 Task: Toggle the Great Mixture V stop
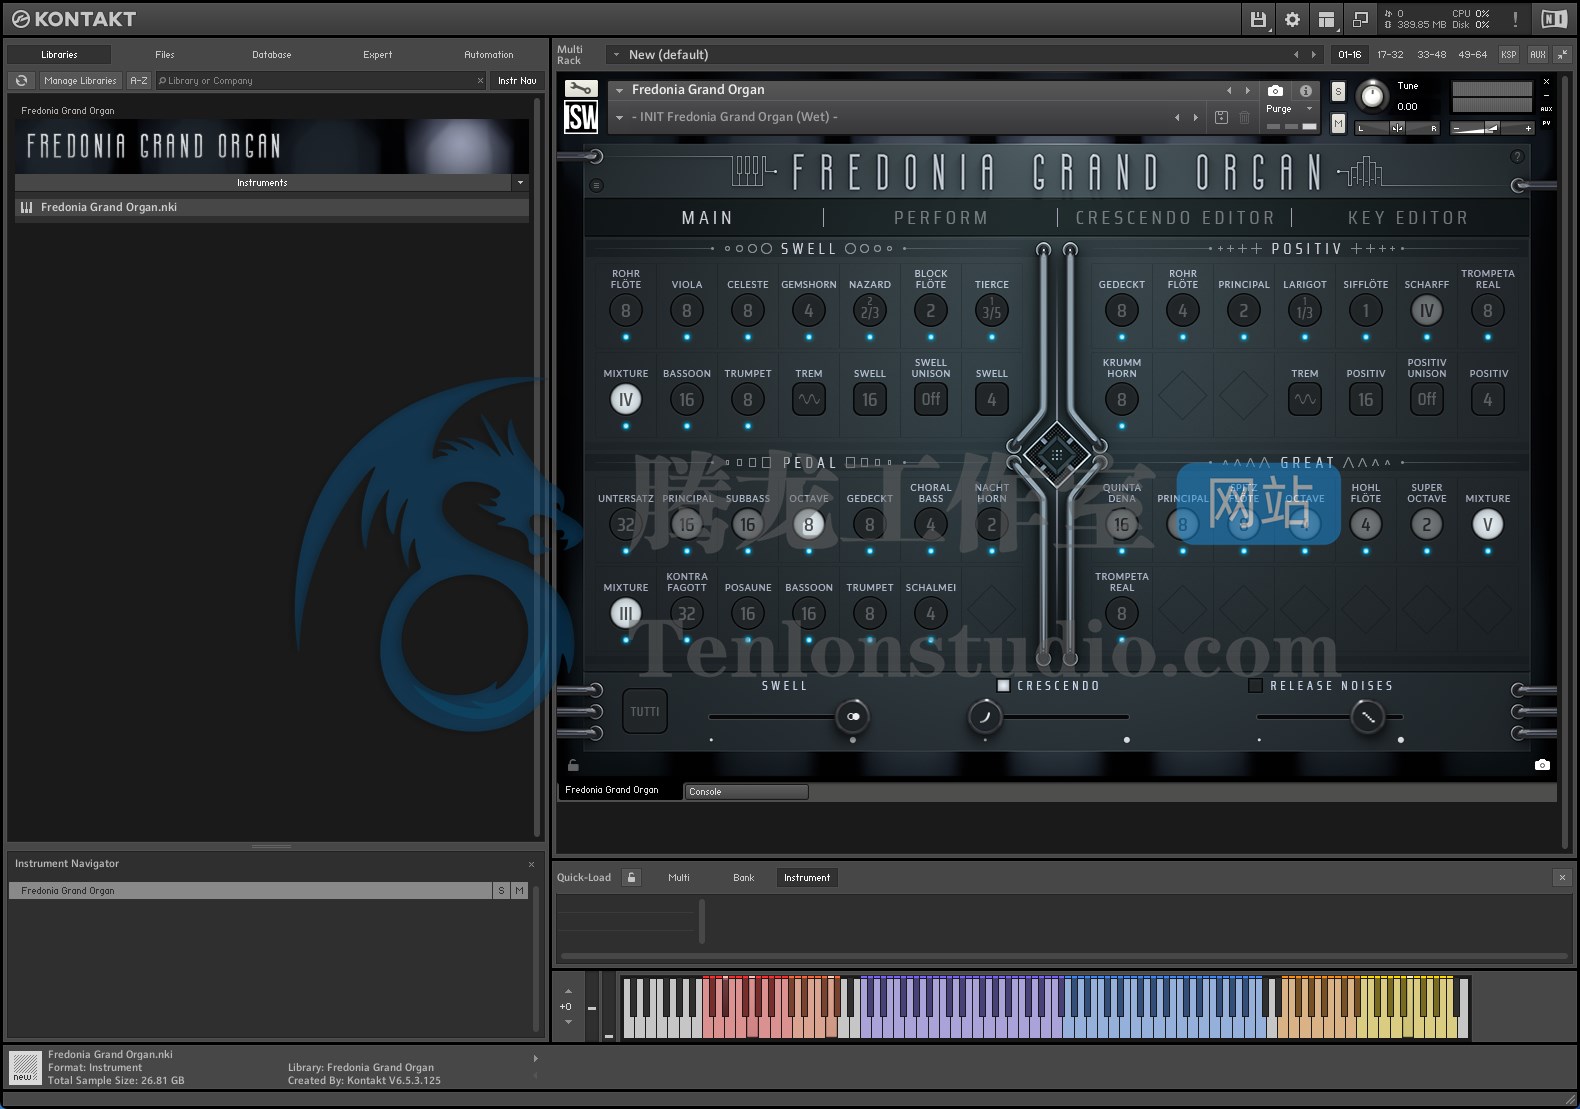(x=1488, y=525)
